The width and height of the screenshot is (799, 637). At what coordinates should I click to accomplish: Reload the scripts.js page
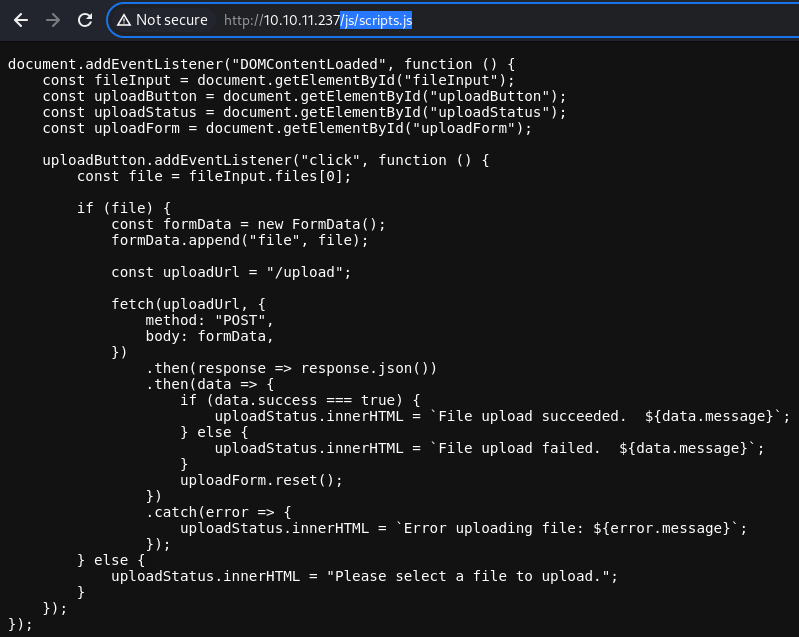[85, 20]
